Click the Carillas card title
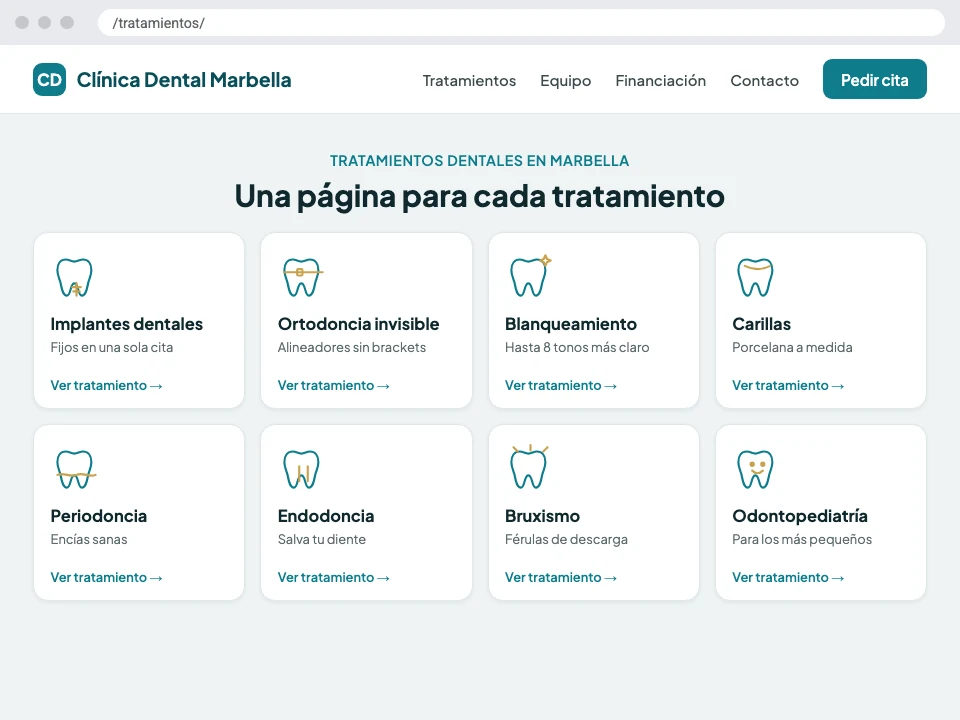Screen dimensions: 960x720 pos(761,324)
